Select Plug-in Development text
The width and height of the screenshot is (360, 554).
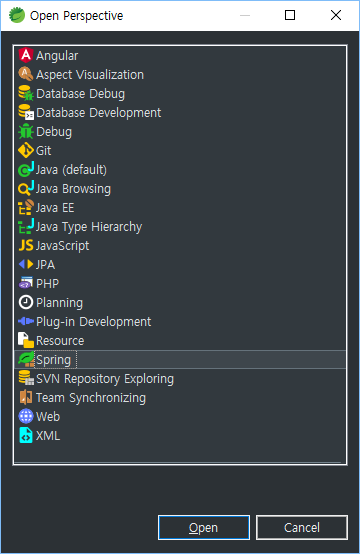[94, 322]
